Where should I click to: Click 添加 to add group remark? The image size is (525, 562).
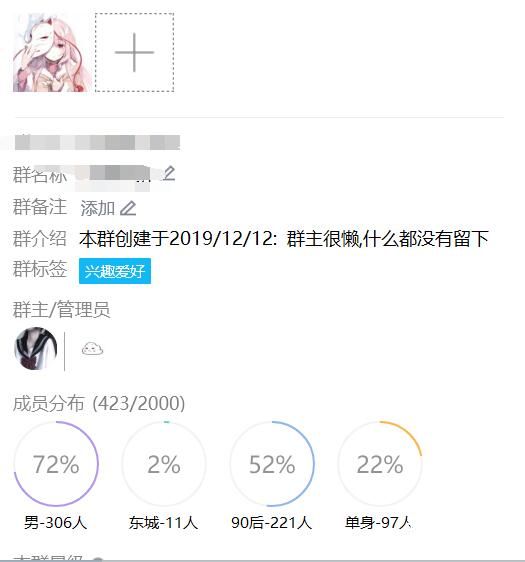tap(97, 208)
